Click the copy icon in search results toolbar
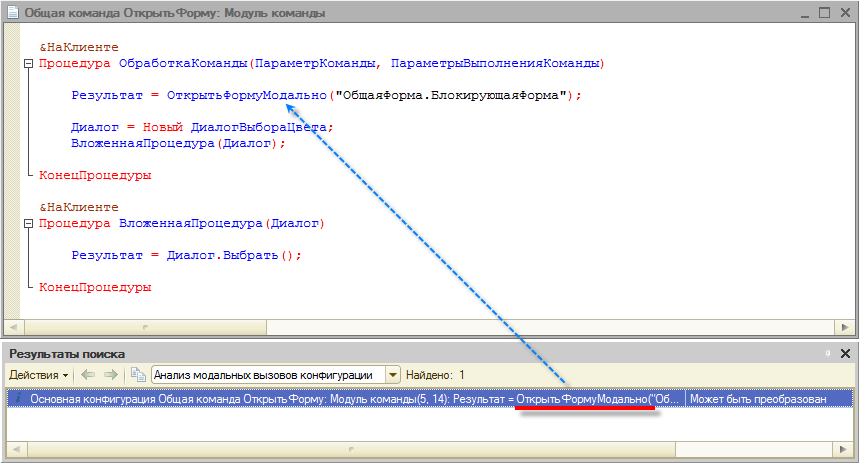 137,375
